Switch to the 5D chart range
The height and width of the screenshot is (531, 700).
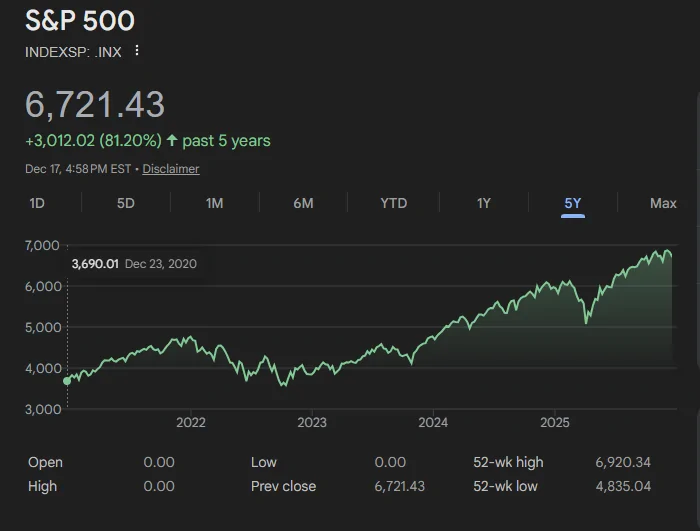click(x=125, y=203)
